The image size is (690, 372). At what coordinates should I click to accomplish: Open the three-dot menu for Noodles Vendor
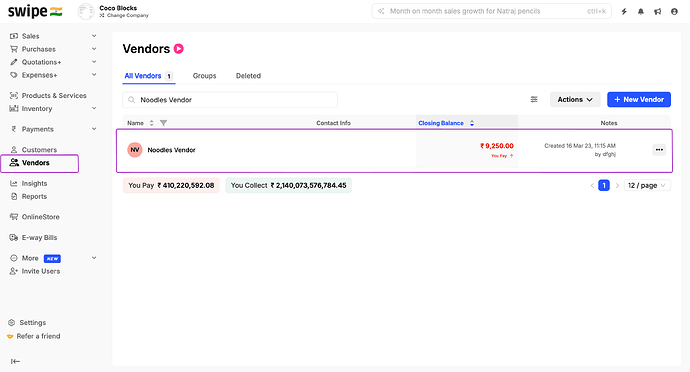pyautogui.click(x=659, y=150)
